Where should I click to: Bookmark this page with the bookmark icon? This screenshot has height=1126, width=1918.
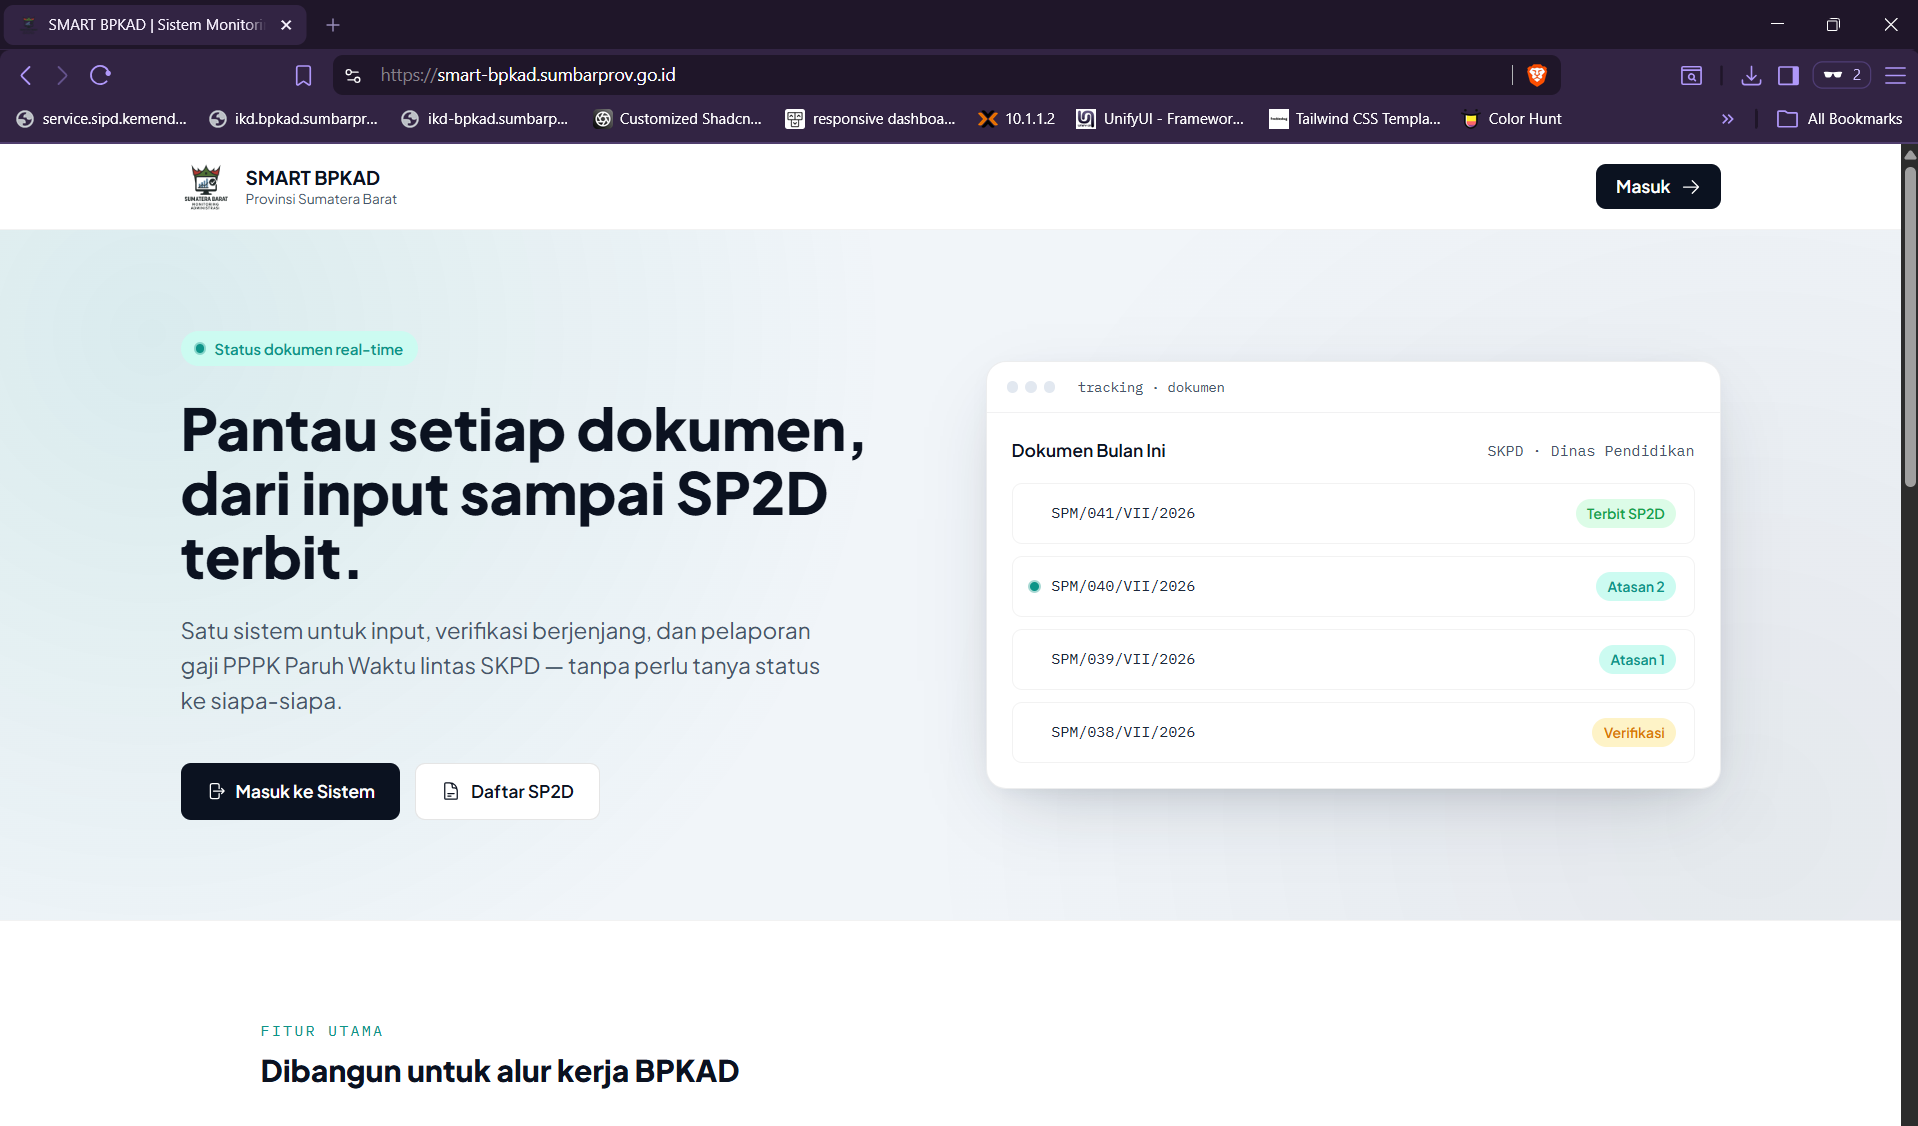pos(303,75)
